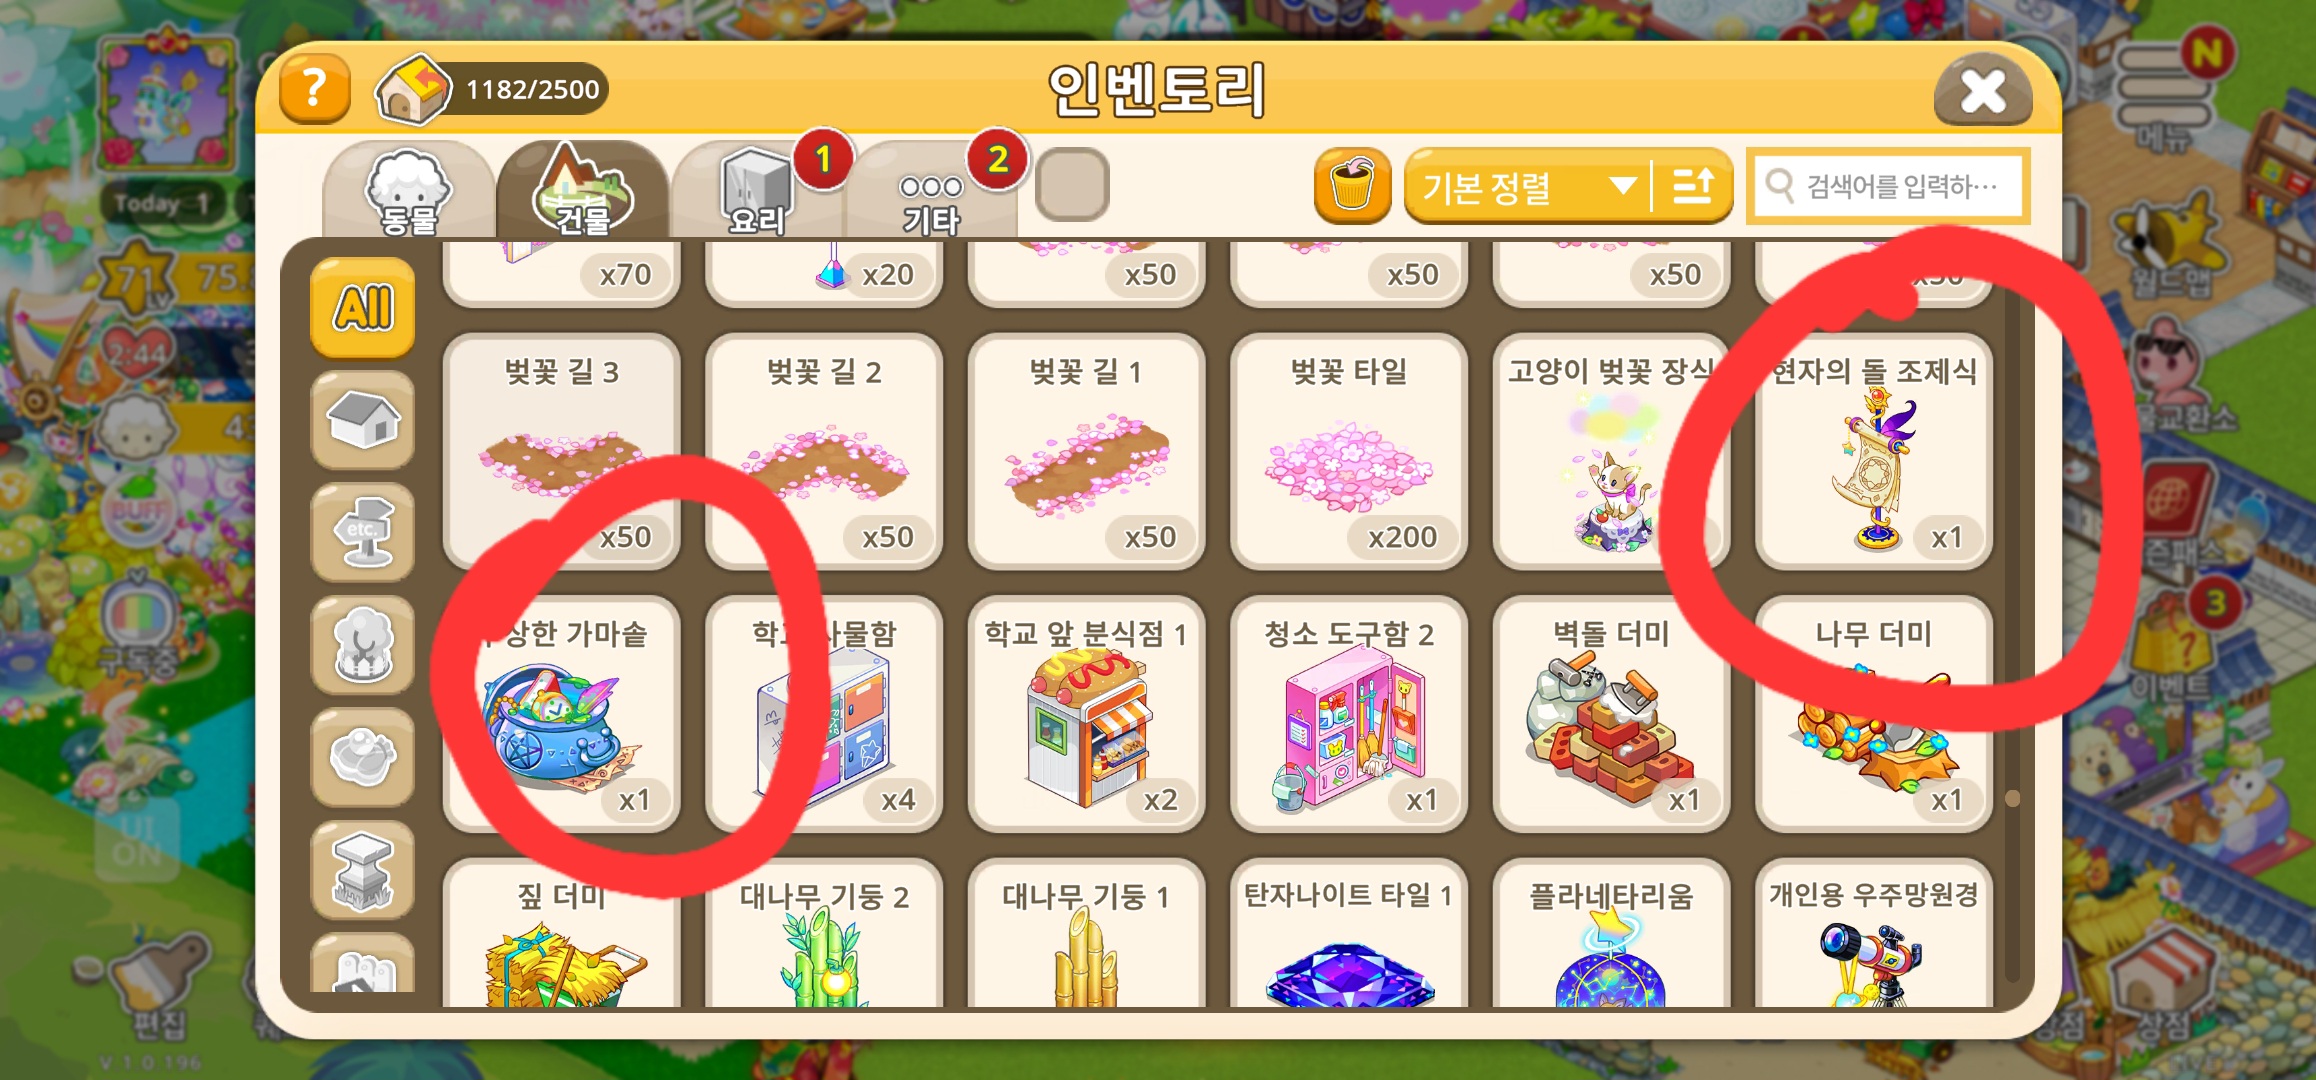2316x1080 pixels.
Task: Expand the 기본 정렬 sort dropdown
Action: 1527,186
